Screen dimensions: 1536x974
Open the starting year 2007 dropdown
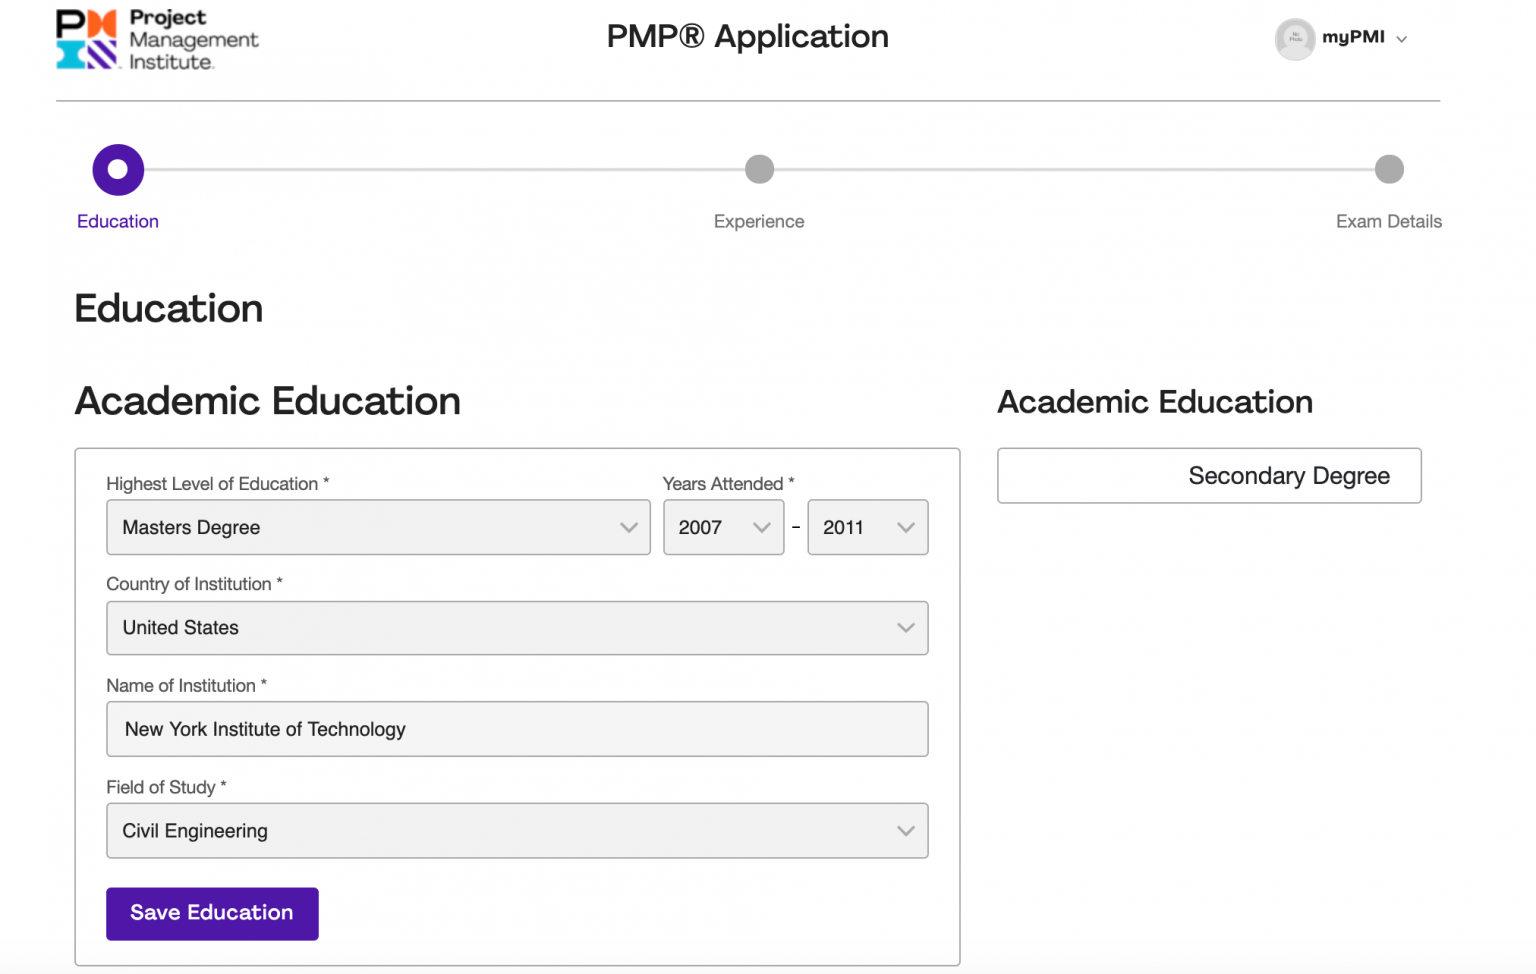(723, 527)
